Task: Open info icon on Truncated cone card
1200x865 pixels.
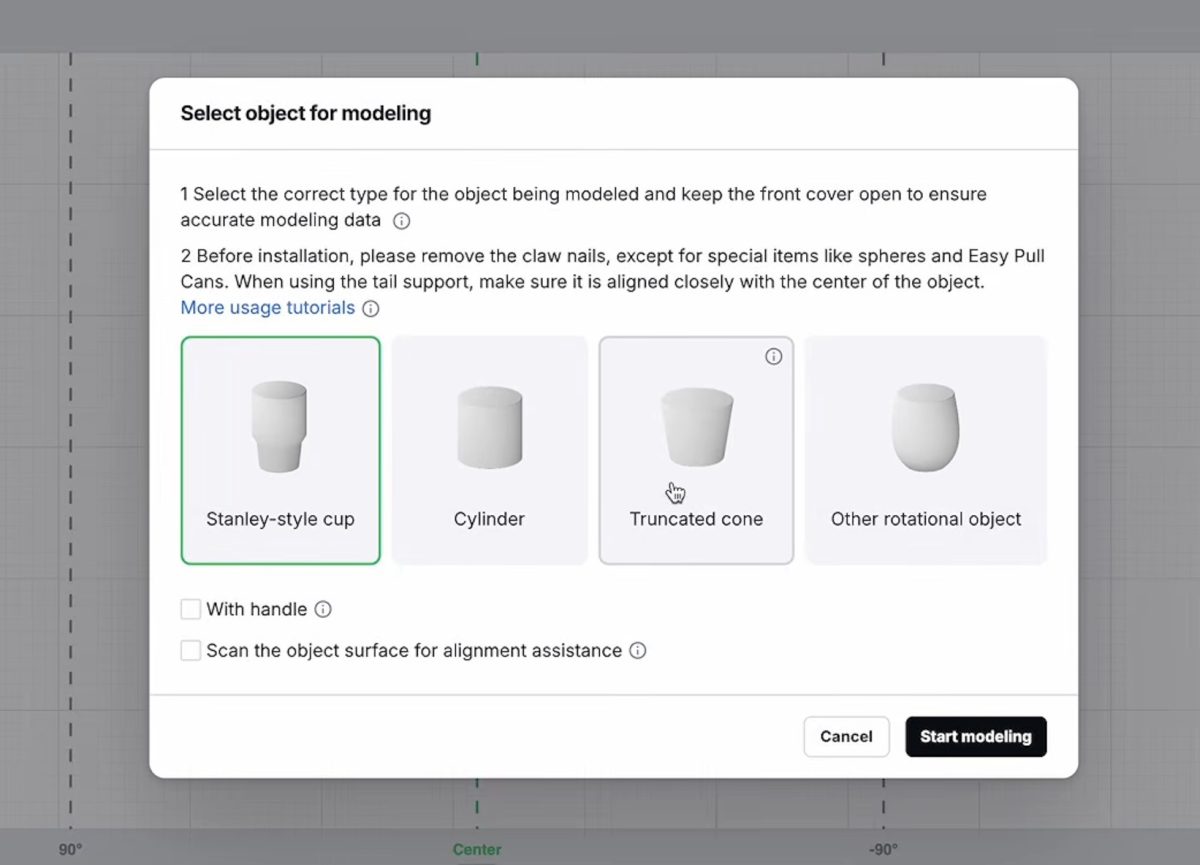Action: 773,356
